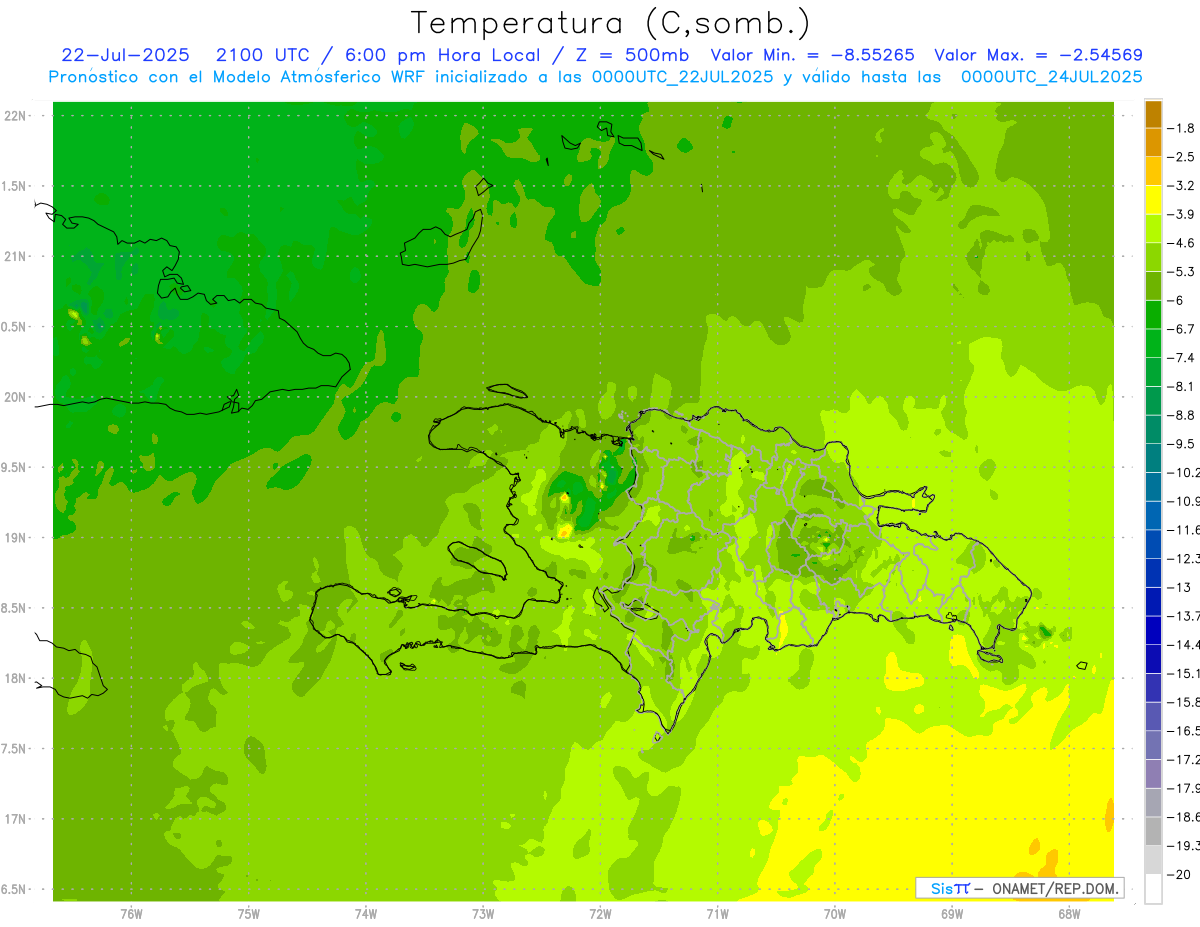
Task: Click the '2100 UTC' time label
Action: tap(262, 55)
